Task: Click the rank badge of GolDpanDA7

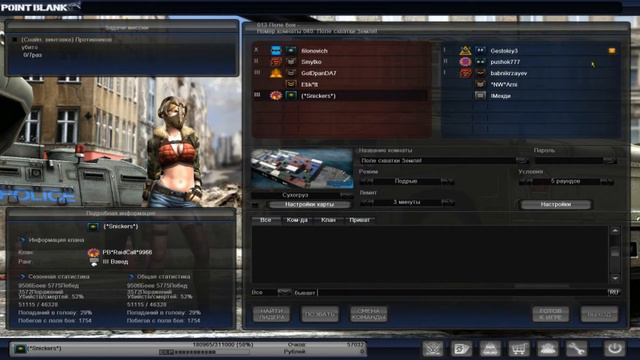Action: tap(291, 73)
